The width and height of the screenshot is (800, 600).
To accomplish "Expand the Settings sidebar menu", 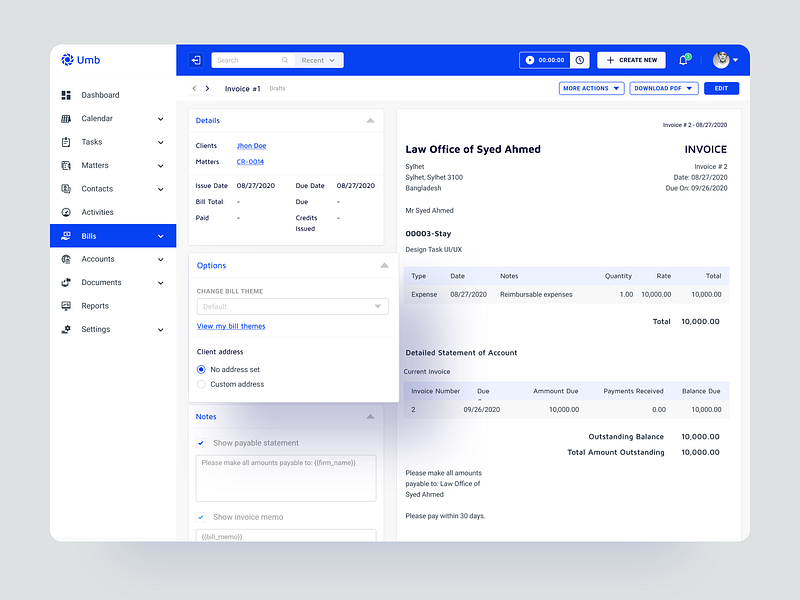I will point(159,329).
